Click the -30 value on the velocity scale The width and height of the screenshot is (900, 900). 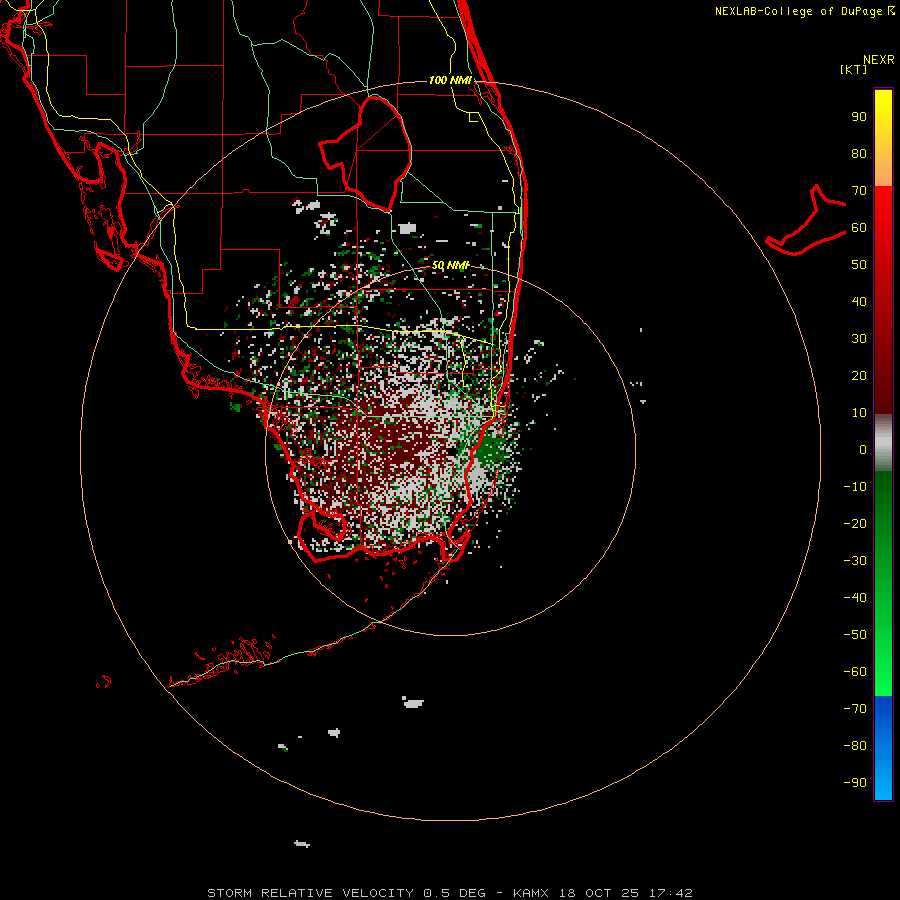855,561
